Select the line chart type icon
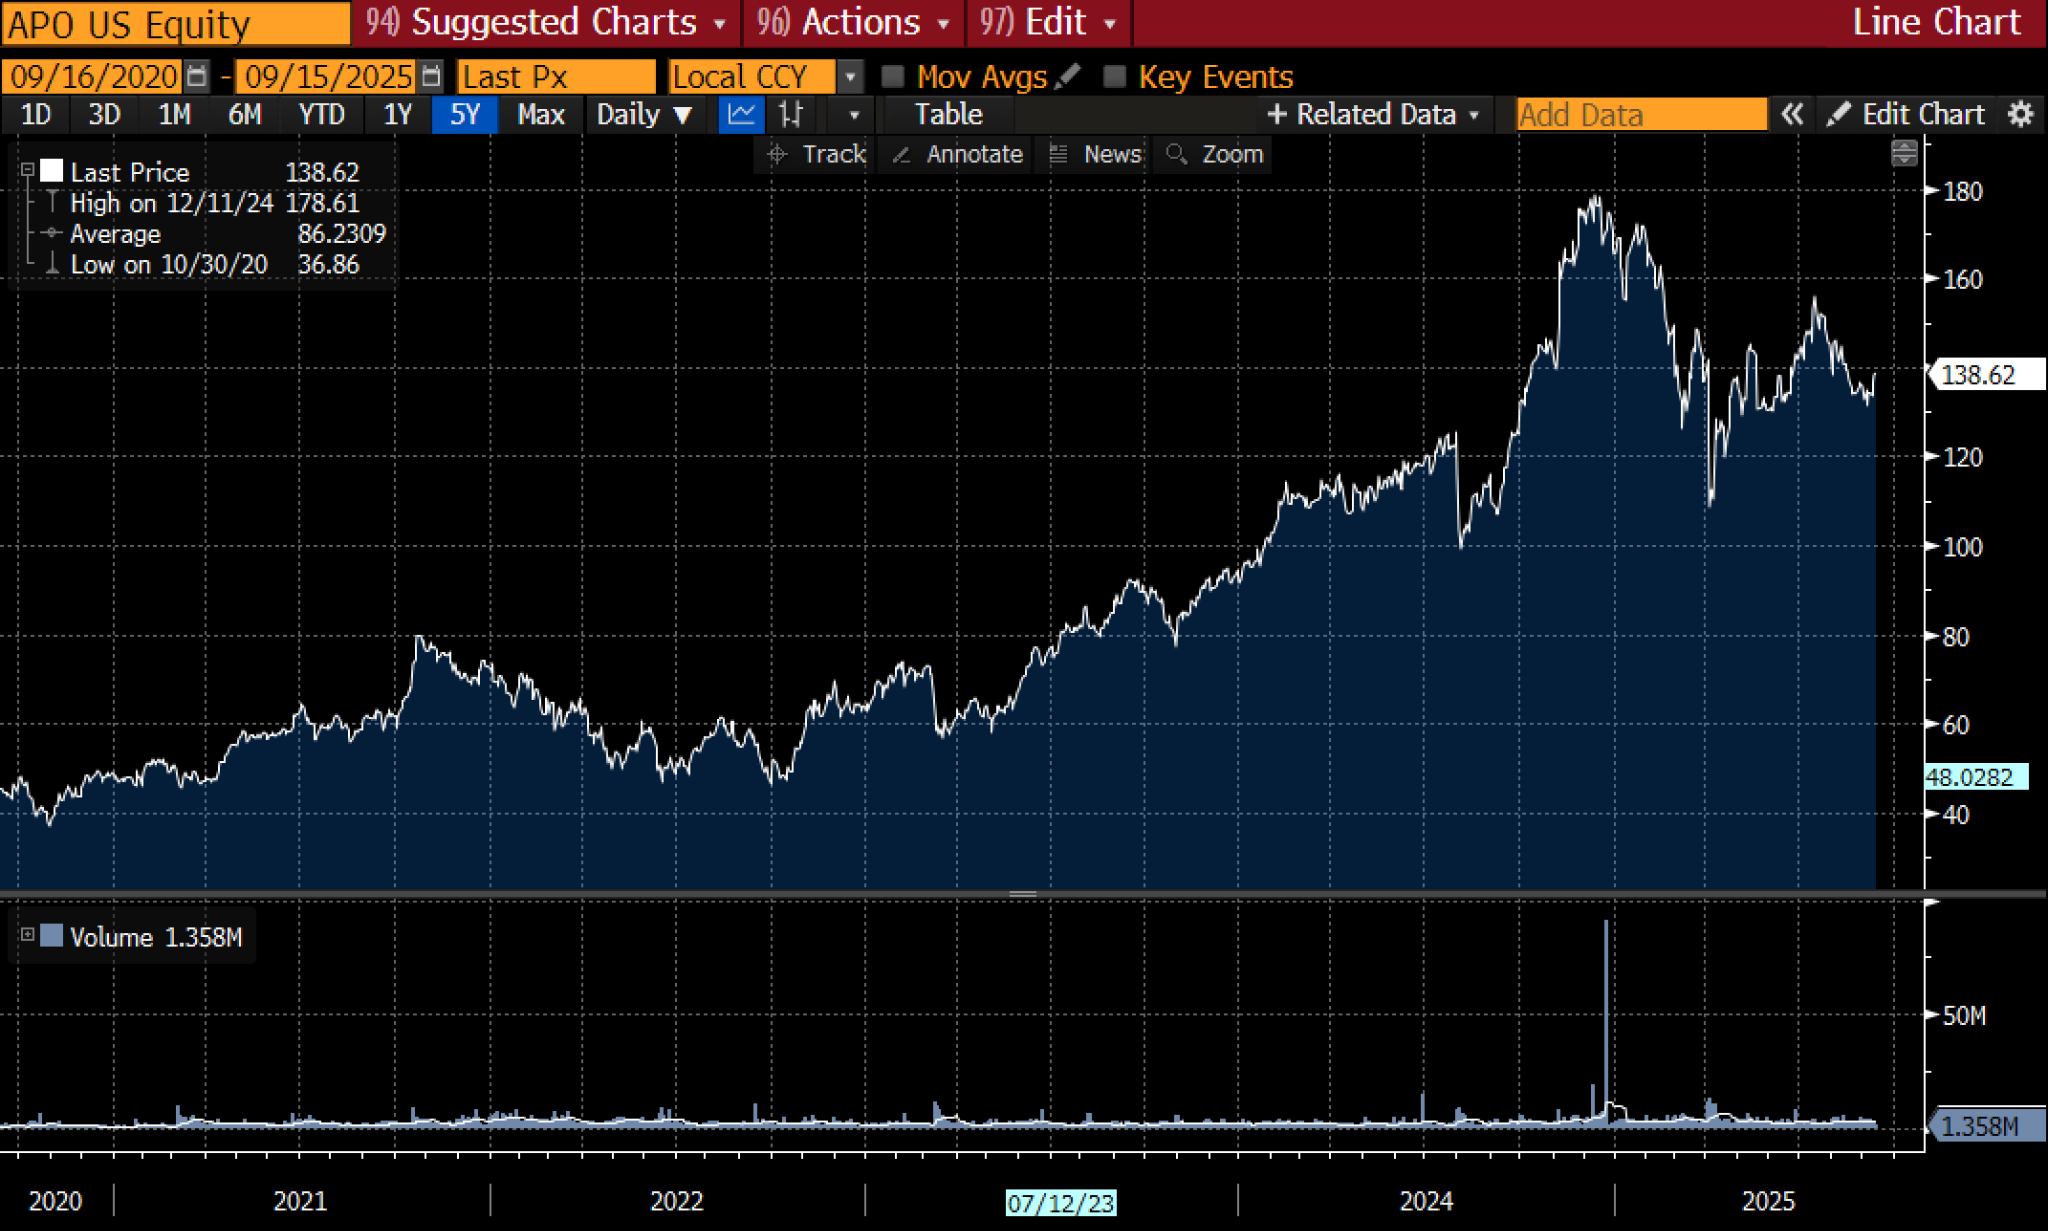2048x1231 pixels. (x=741, y=114)
